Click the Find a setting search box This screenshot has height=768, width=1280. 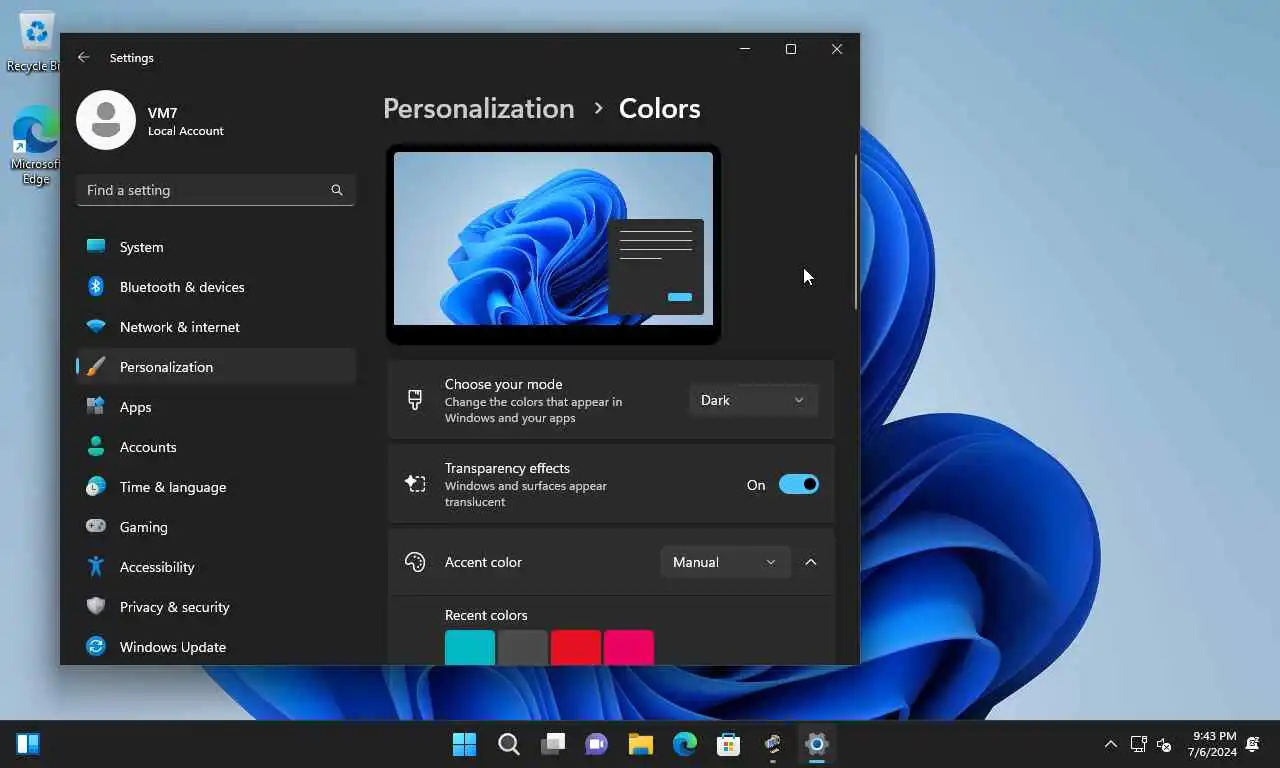[216, 190]
